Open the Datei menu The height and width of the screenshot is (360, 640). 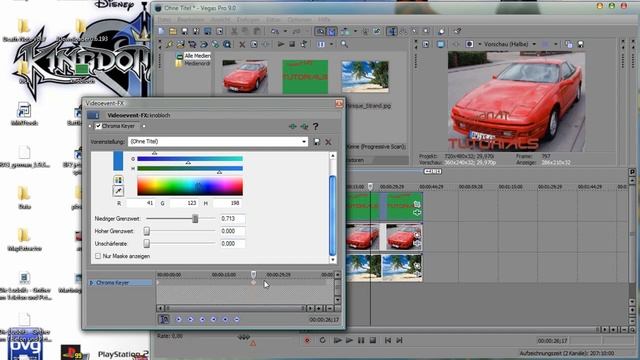point(164,19)
